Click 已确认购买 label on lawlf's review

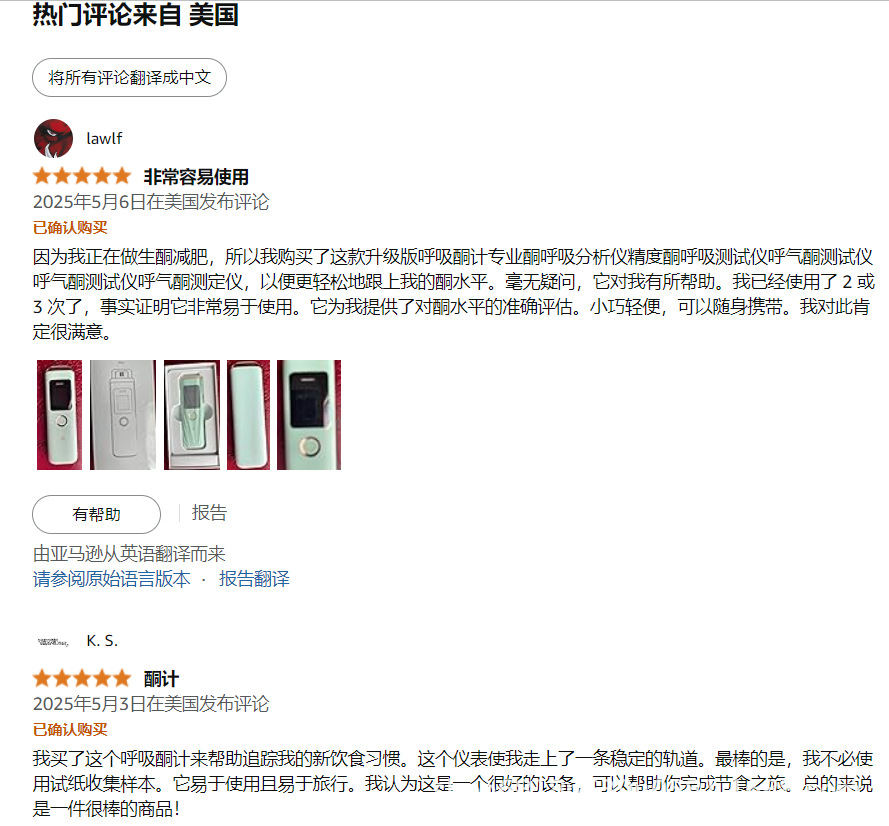(x=70, y=227)
